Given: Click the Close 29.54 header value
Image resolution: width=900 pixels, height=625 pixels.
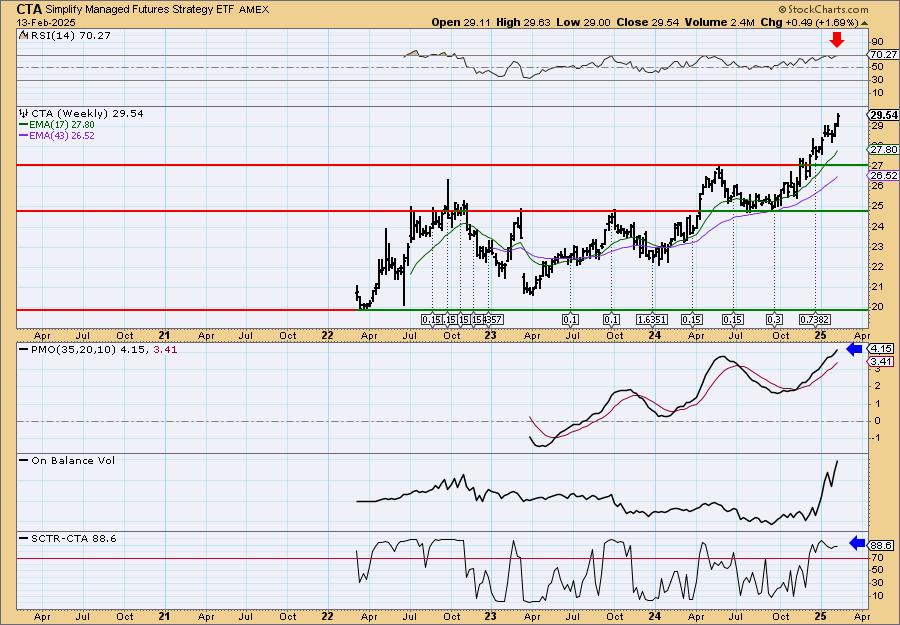Looking at the screenshot, I should click(648, 22).
